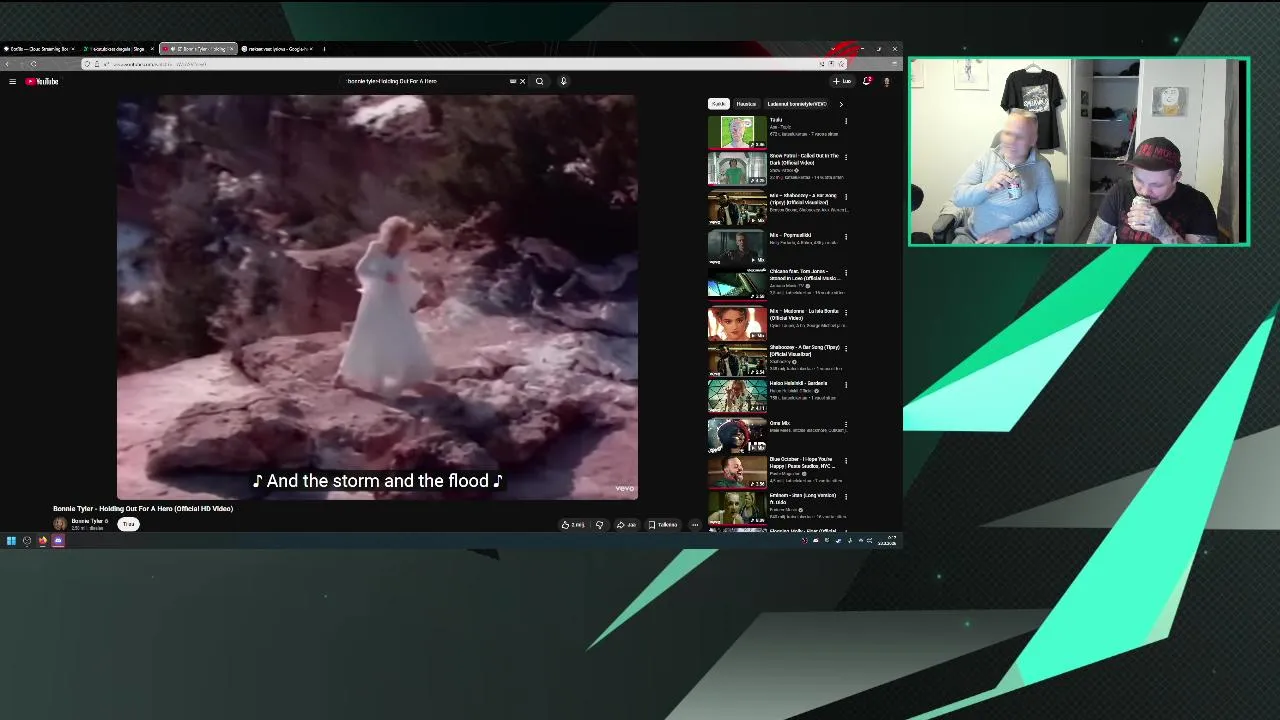The width and height of the screenshot is (1280, 720).
Task: Open options menu for Eminem Stan video
Action: (x=846, y=496)
